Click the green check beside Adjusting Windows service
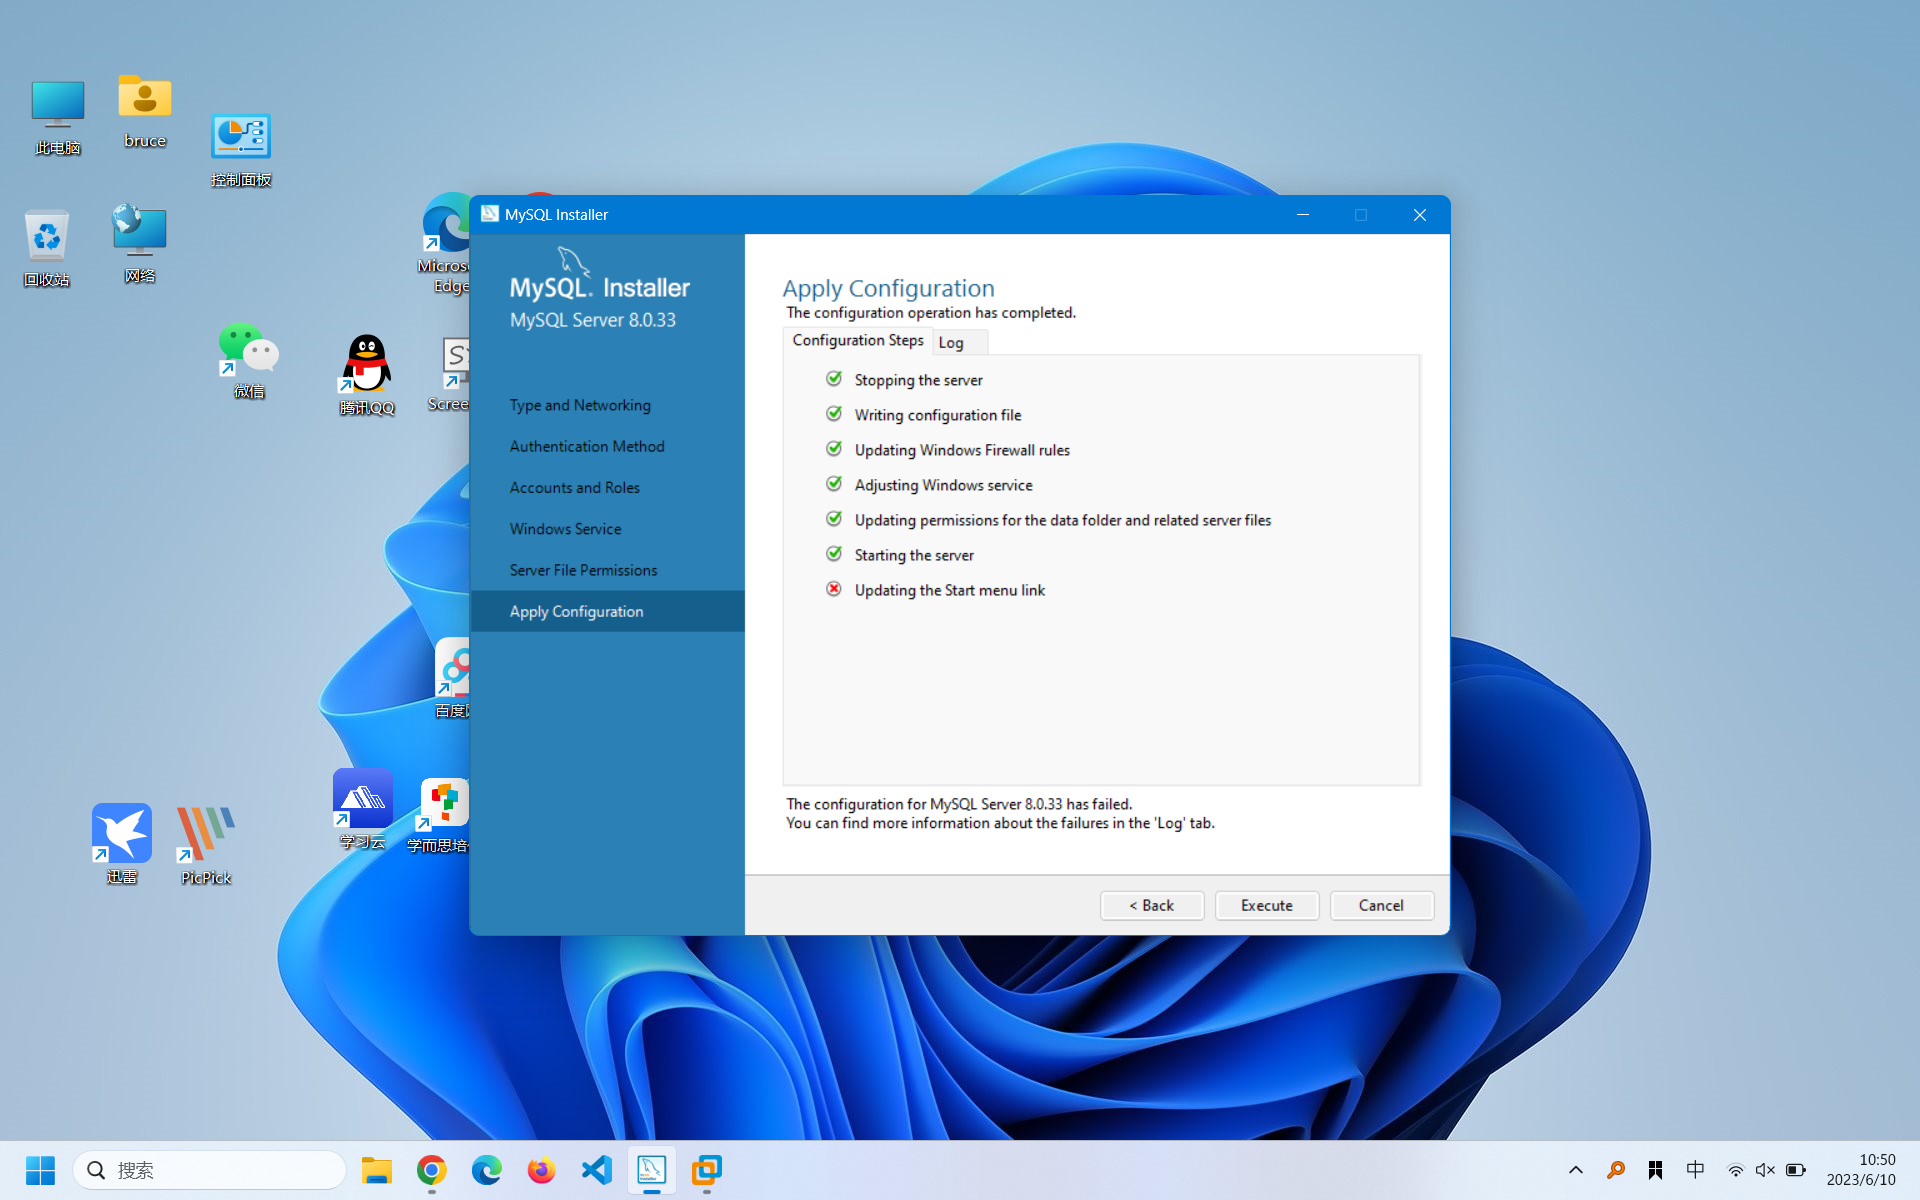 coord(834,484)
